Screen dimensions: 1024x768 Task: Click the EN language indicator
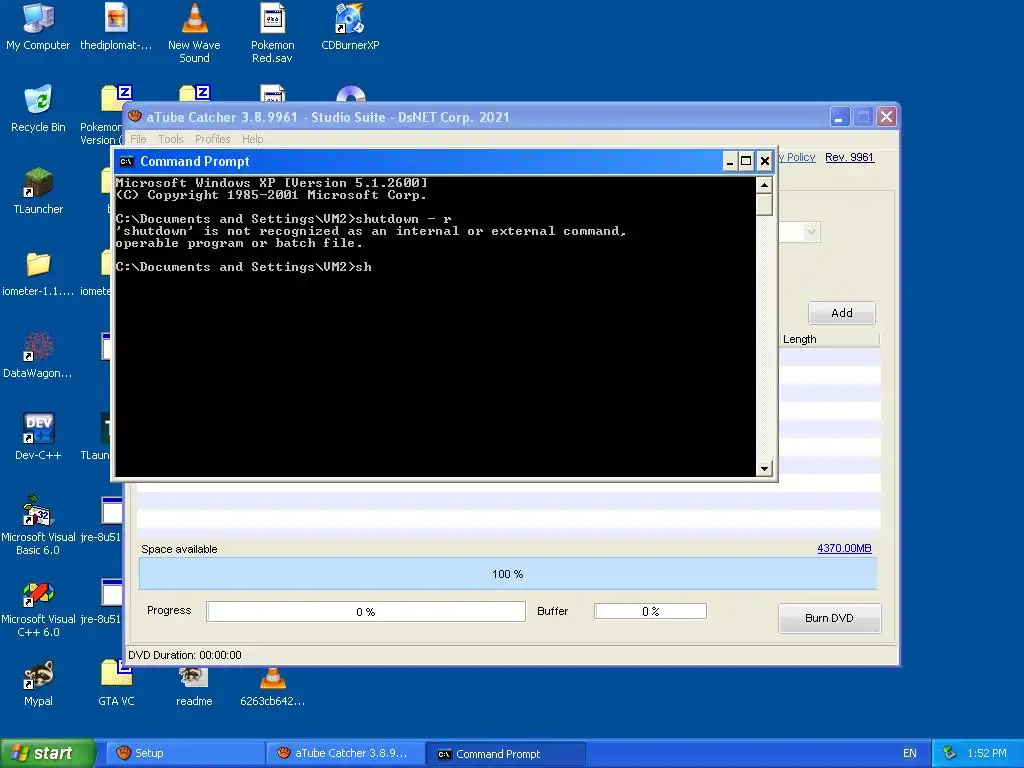(910, 753)
